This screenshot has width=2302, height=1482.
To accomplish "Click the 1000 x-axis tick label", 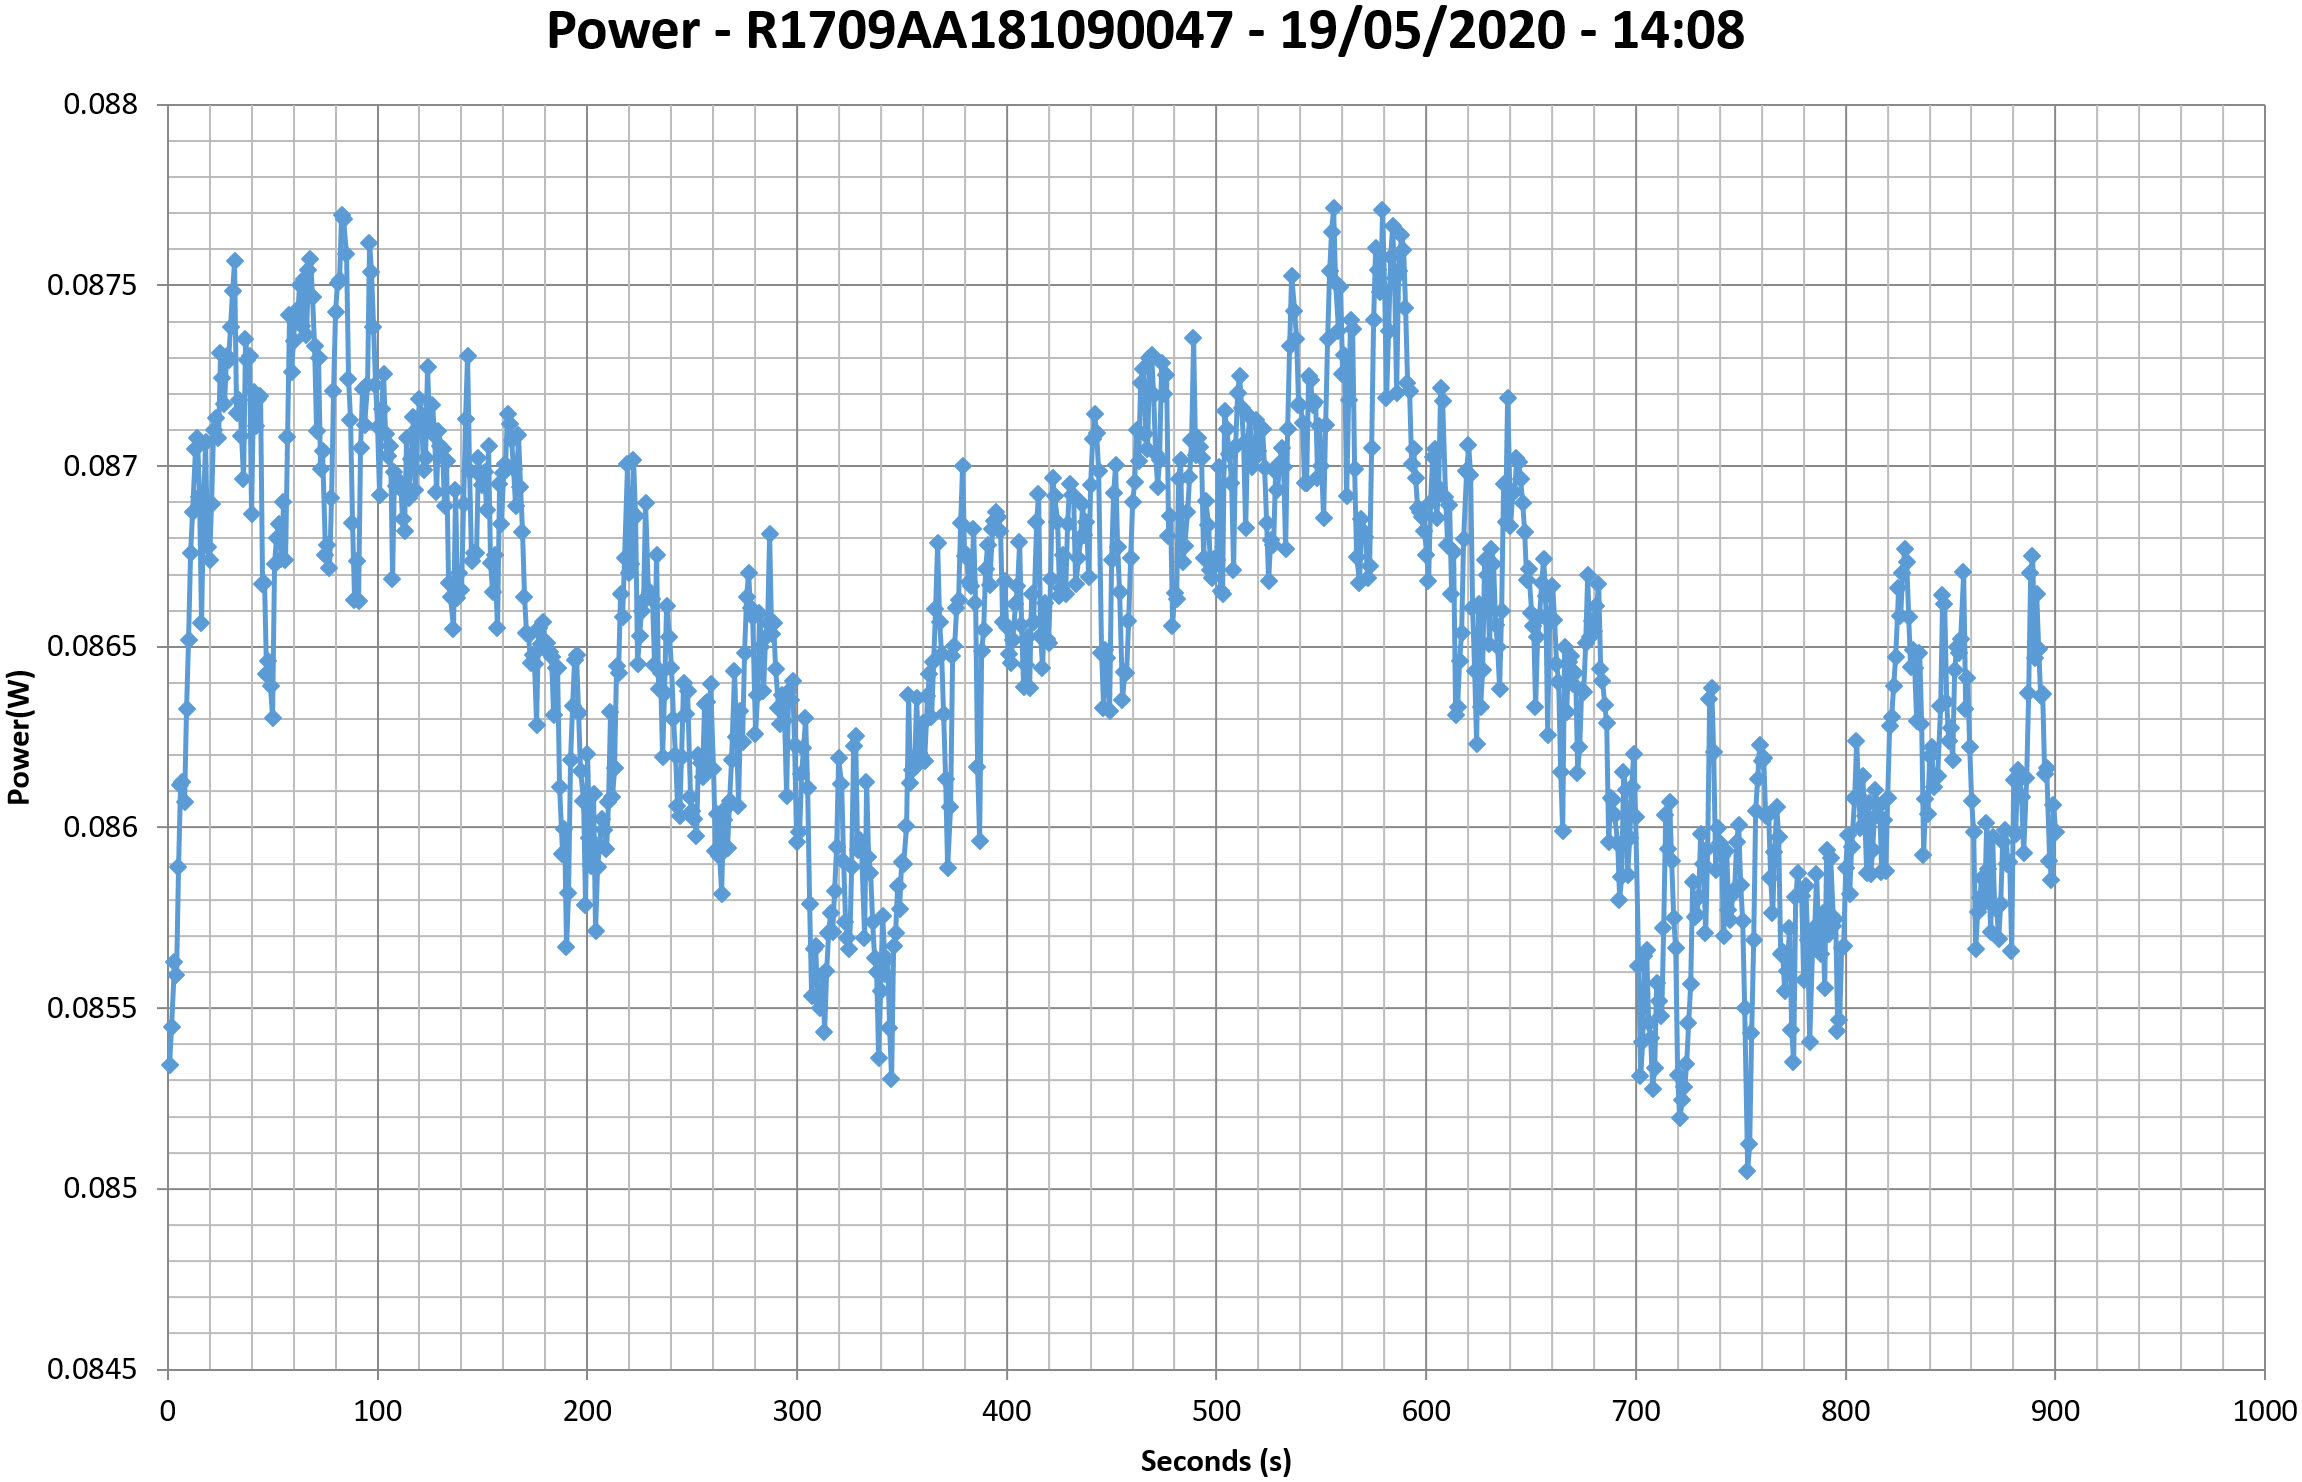I will pos(2264,1411).
